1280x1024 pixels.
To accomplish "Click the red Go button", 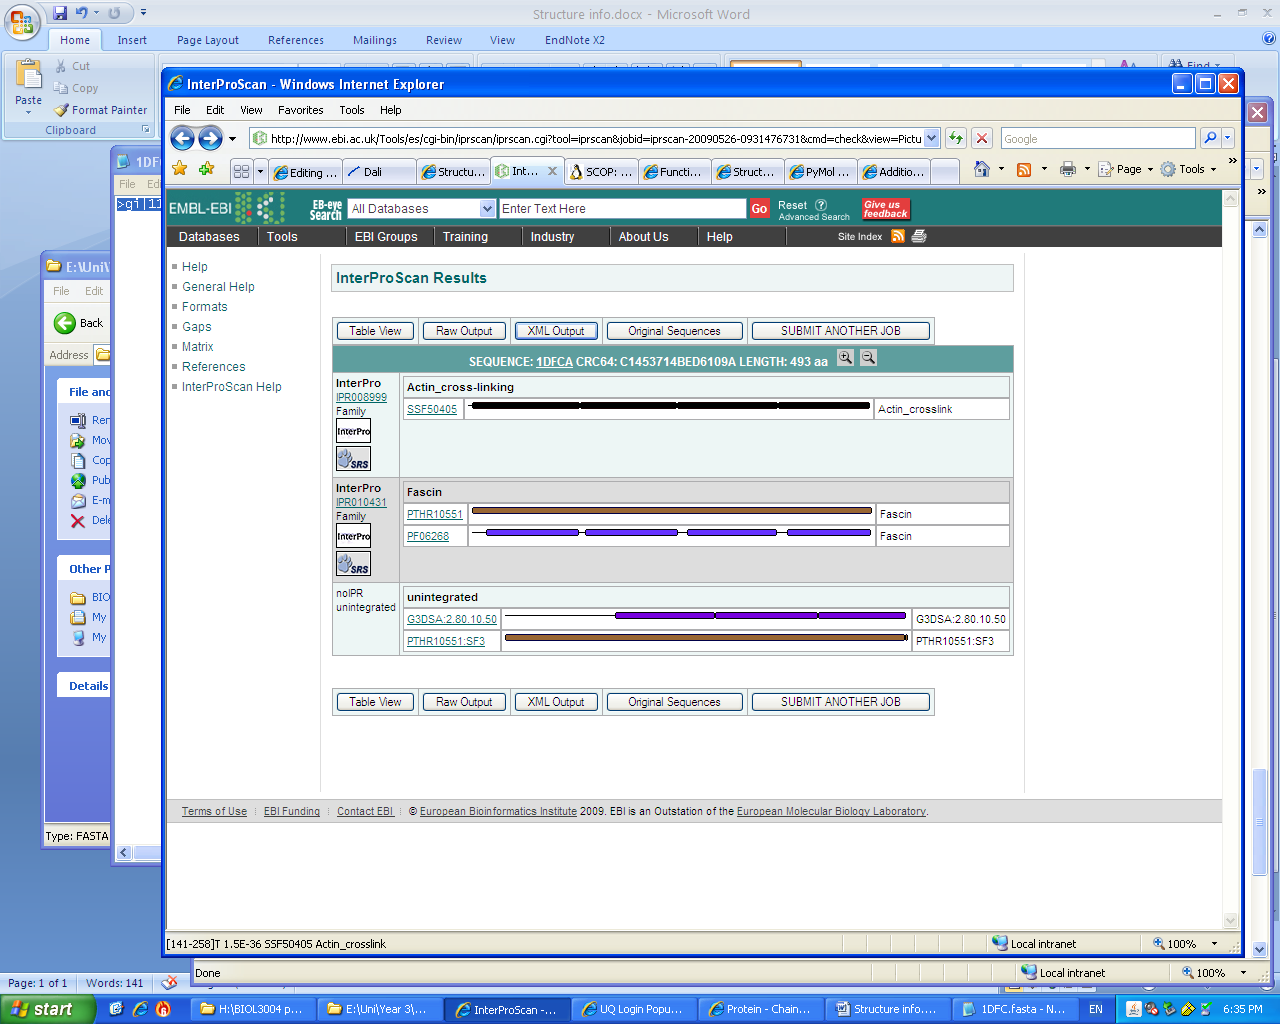I will (x=759, y=208).
